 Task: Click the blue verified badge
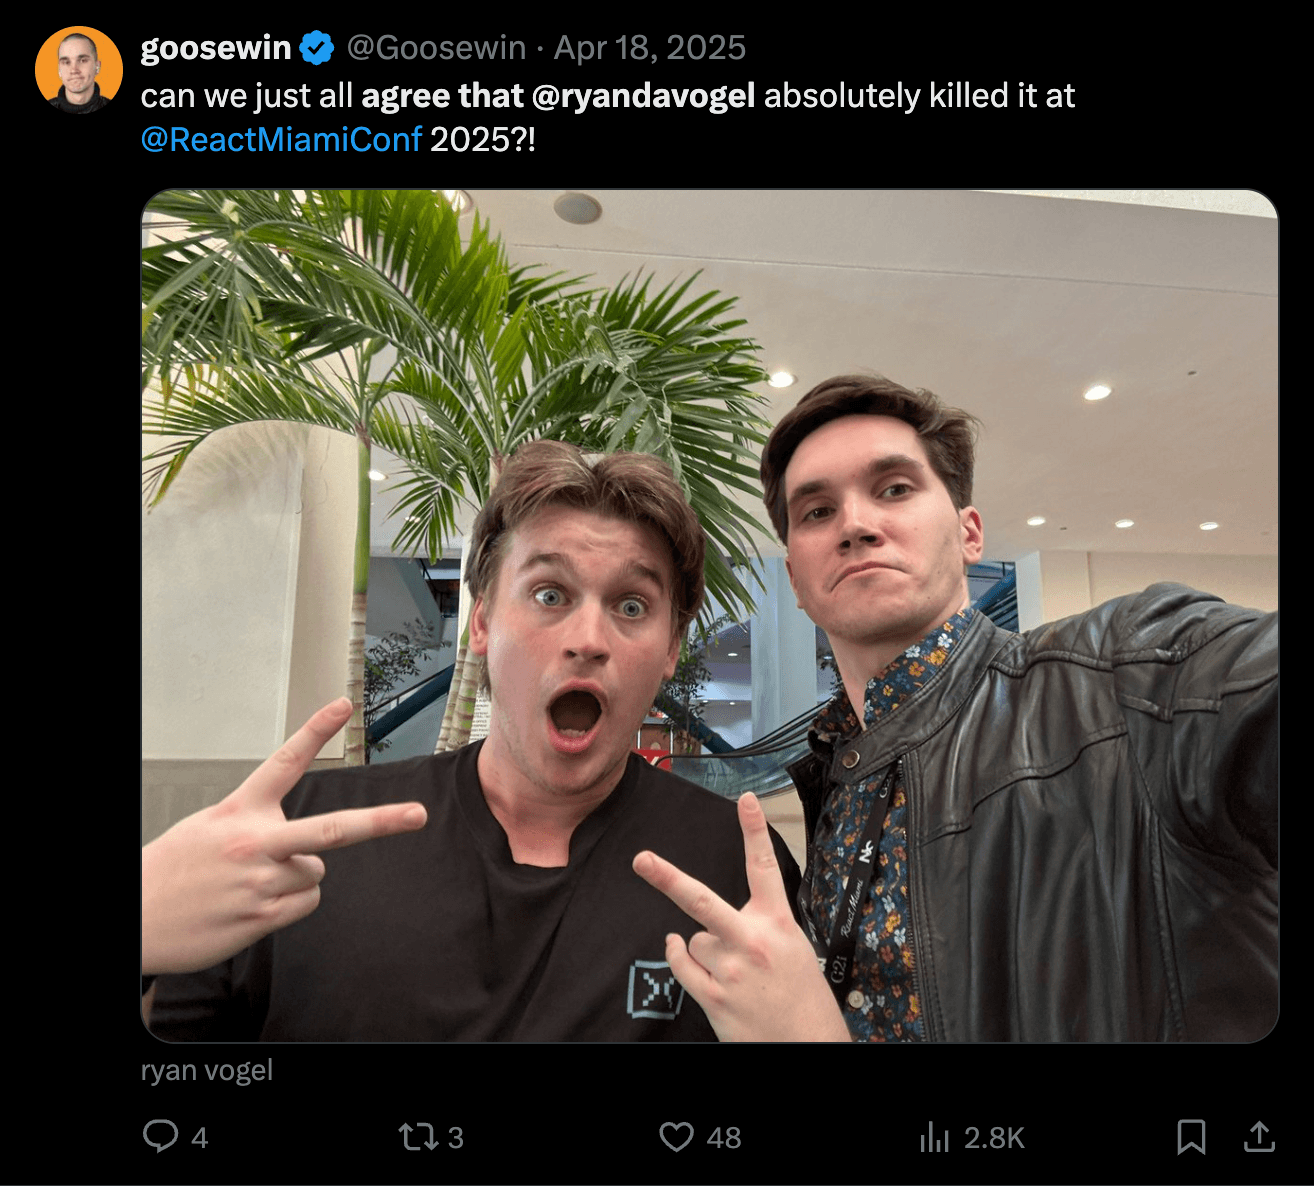pos(317,48)
